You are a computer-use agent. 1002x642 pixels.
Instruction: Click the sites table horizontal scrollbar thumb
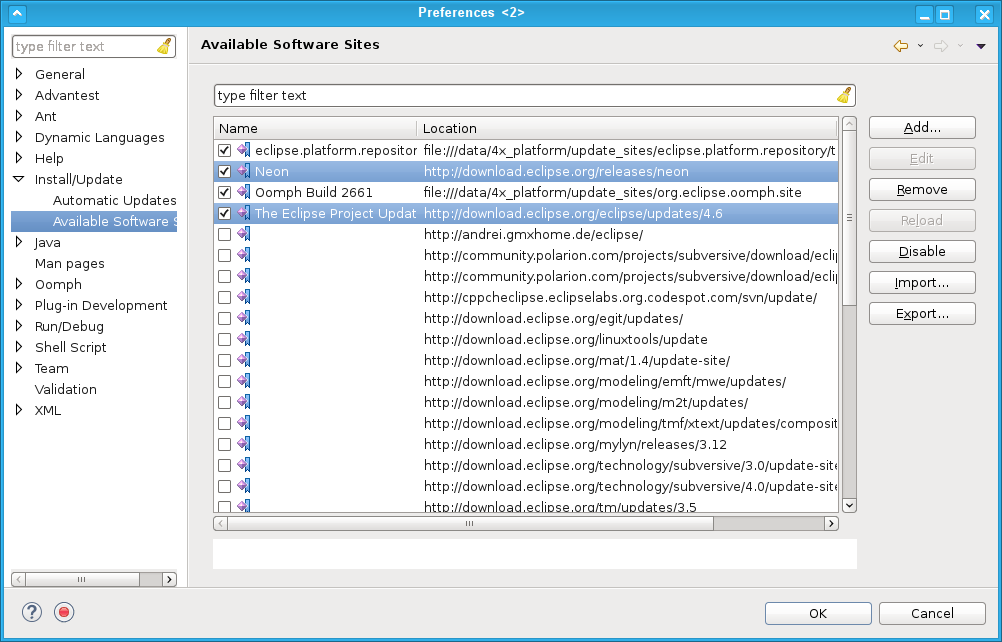(470, 524)
